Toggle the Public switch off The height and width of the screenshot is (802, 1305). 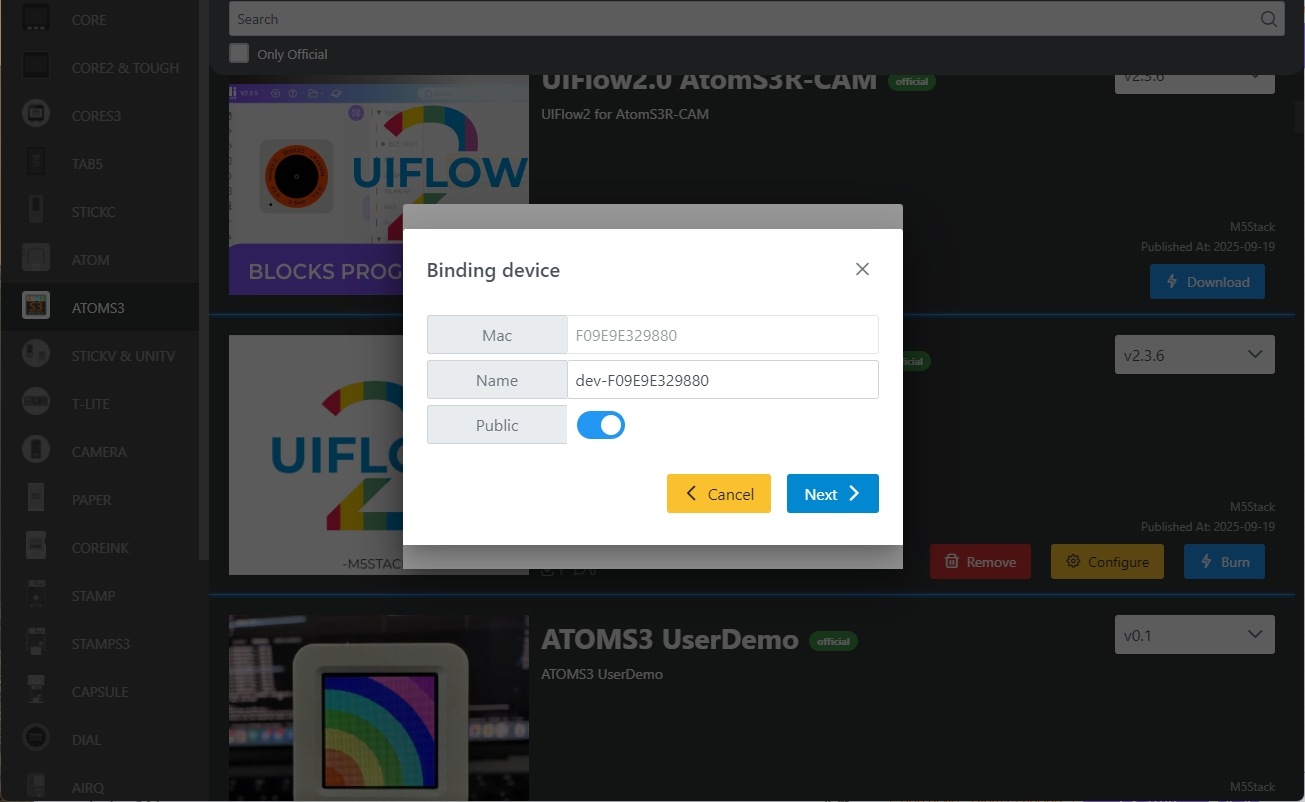pyautogui.click(x=601, y=425)
